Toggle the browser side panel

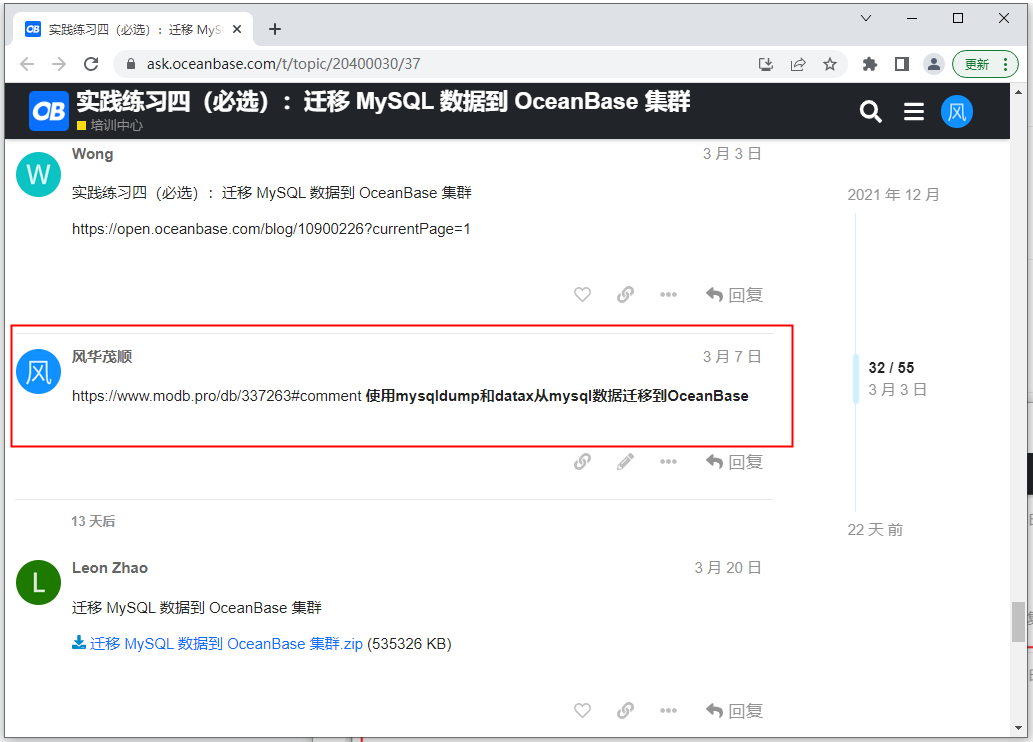[x=901, y=64]
